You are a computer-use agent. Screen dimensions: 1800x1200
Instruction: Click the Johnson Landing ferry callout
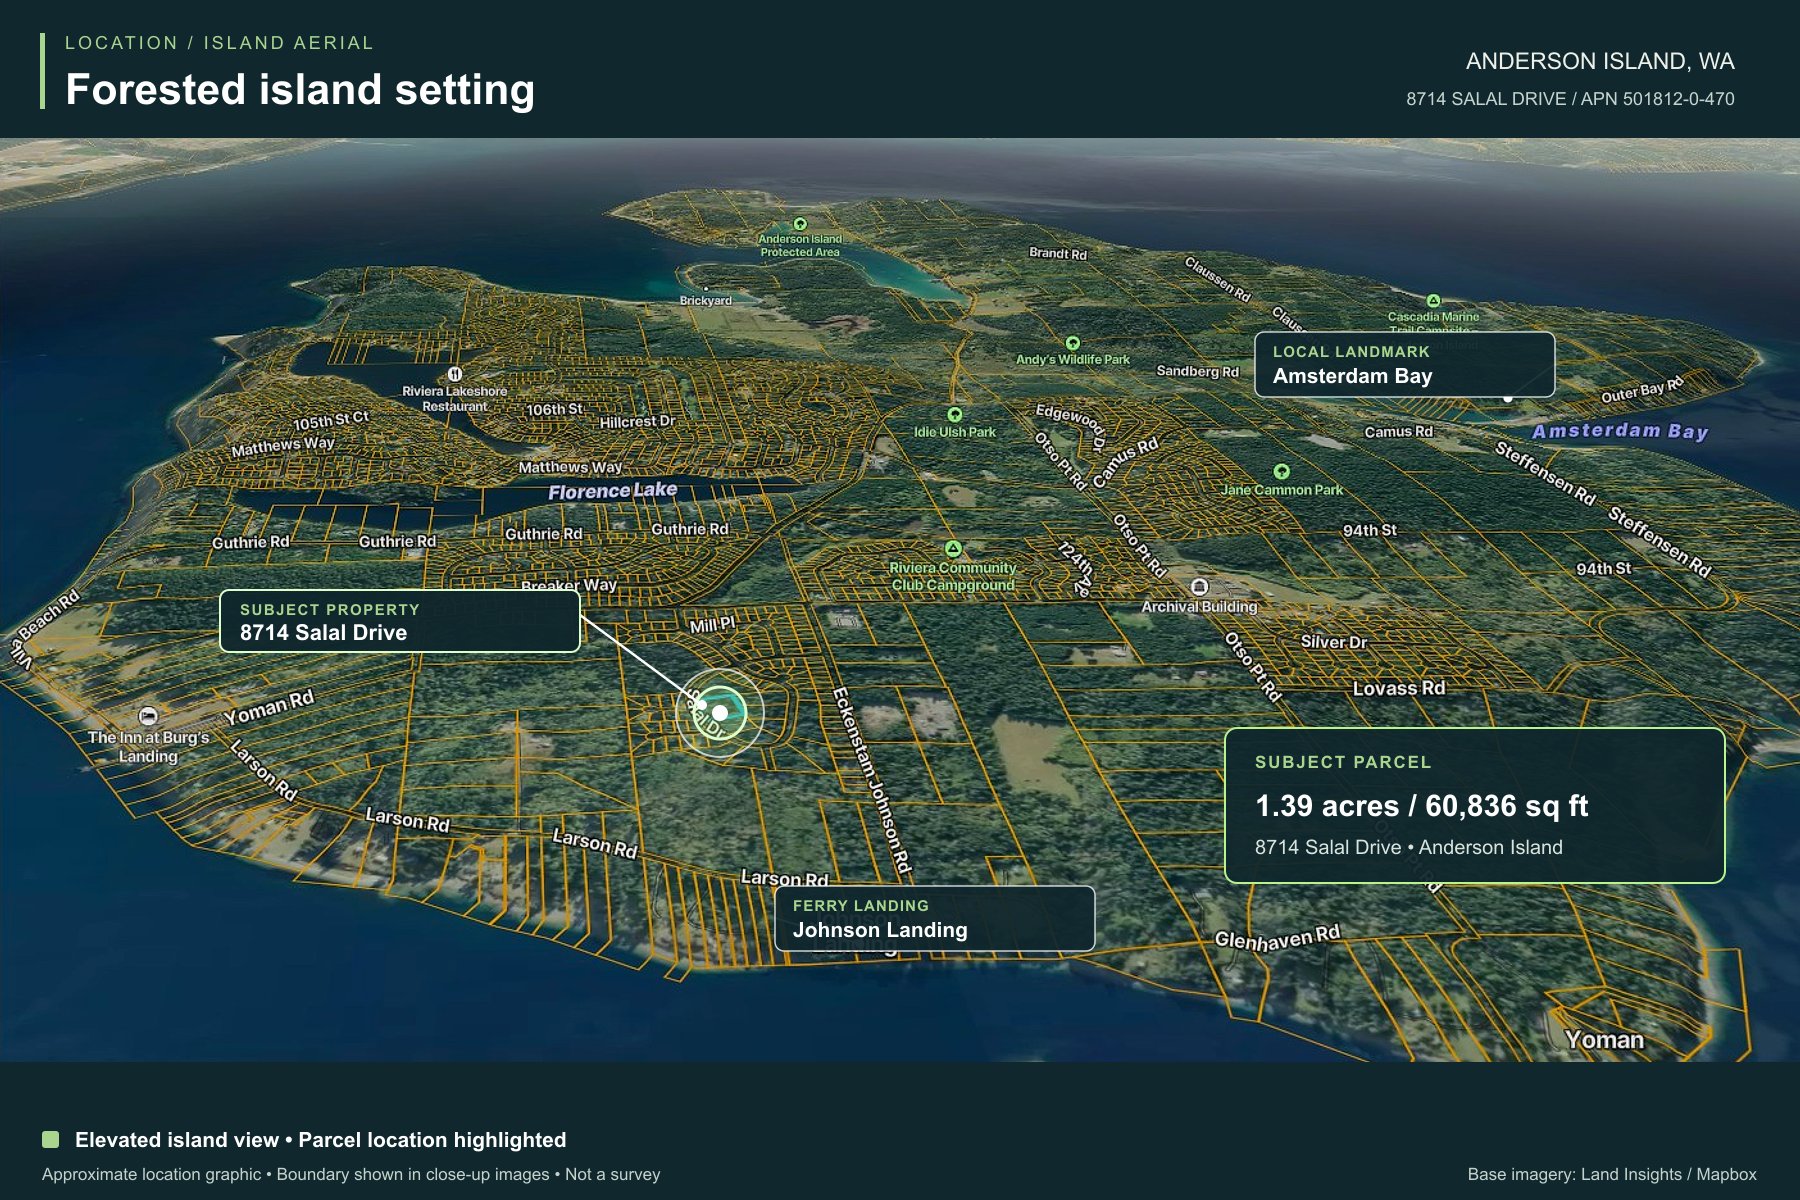(x=935, y=918)
